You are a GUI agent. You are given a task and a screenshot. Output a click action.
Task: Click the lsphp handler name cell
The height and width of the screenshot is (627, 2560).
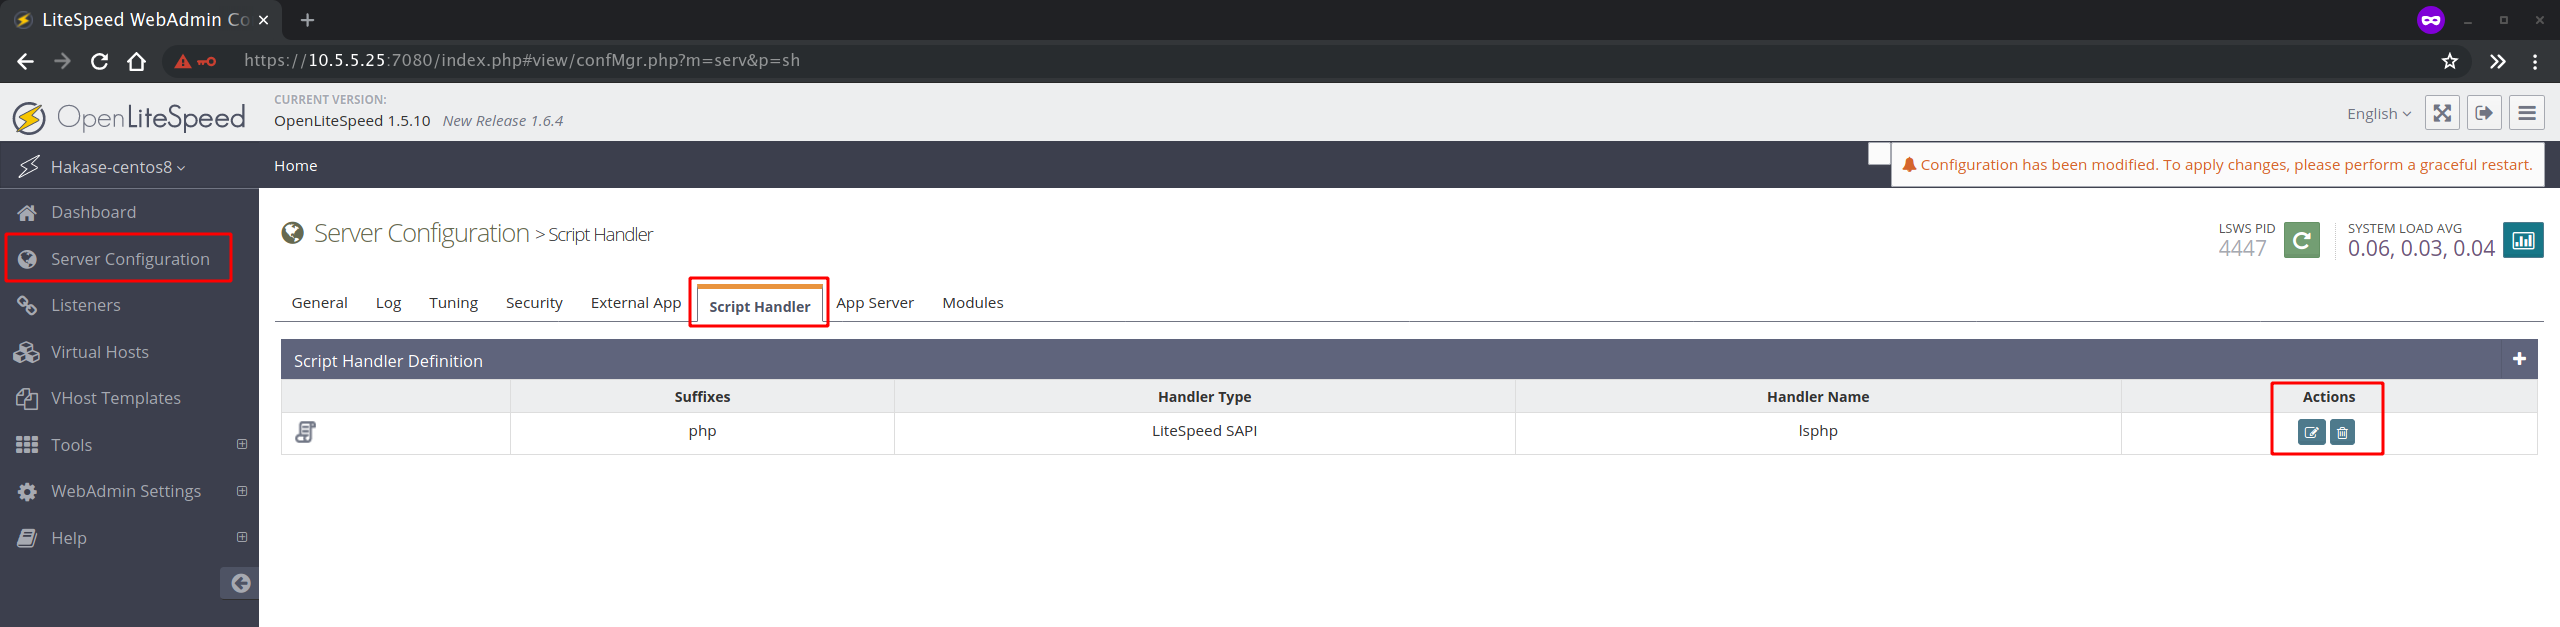coord(1818,431)
